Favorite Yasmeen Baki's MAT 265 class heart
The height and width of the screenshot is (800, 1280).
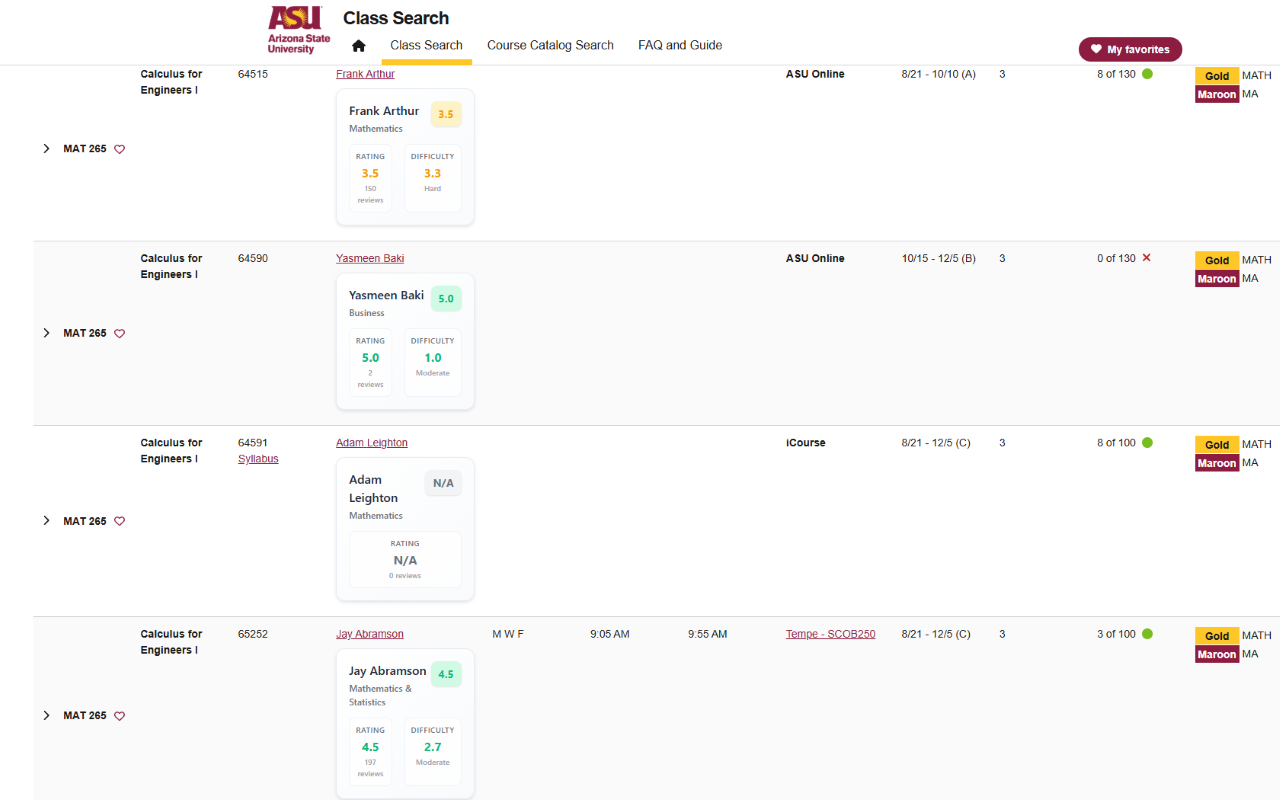point(120,334)
